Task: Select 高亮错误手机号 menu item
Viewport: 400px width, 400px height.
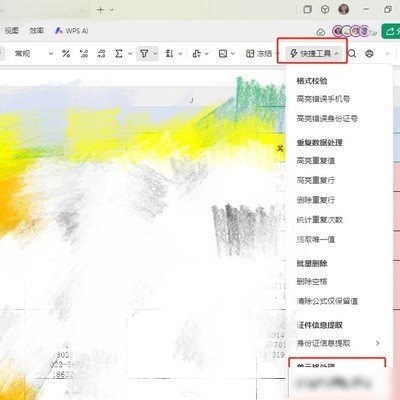Action: tap(323, 99)
